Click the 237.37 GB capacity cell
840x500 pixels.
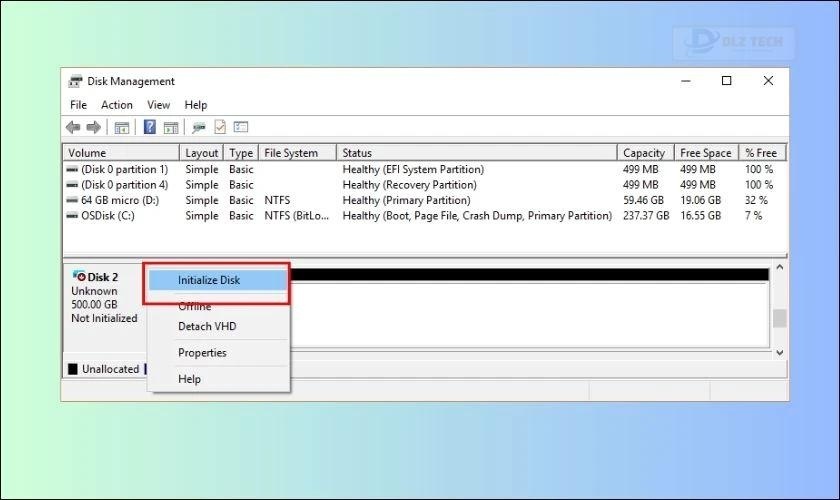(x=646, y=216)
